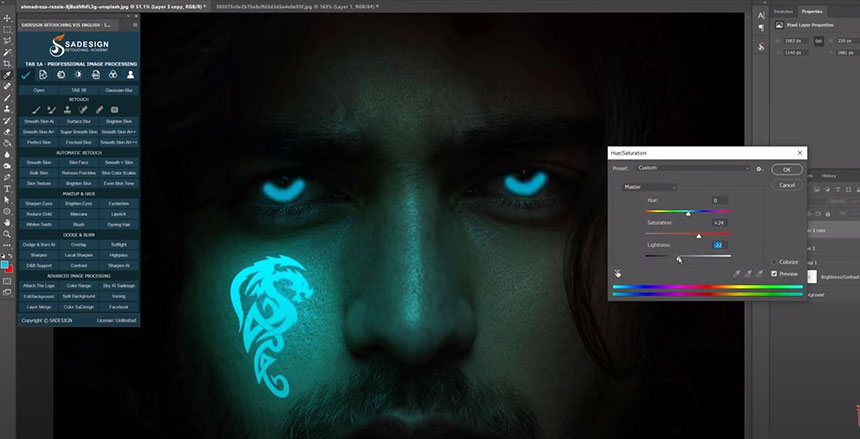Enable the Colorize checkbox
The width and height of the screenshot is (860, 439).
pyautogui.click(x=774, y=261)
